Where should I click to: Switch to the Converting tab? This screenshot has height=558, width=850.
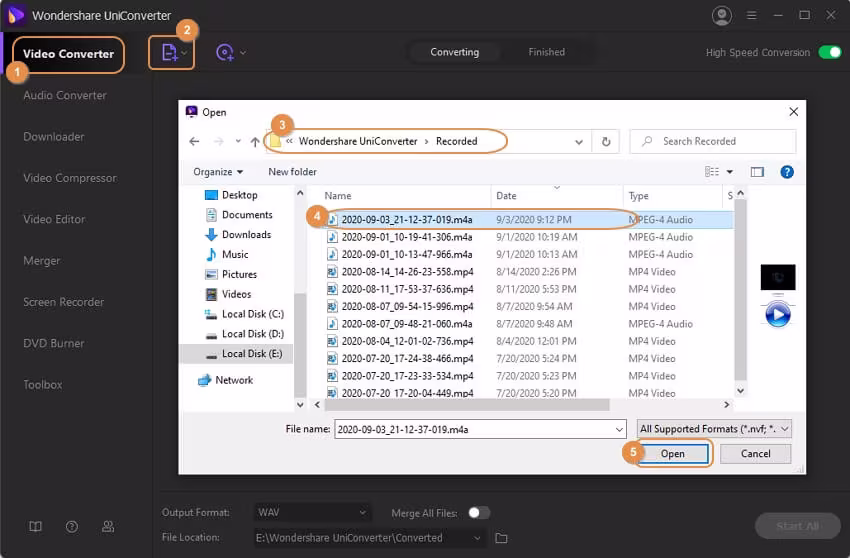[454, 52]
